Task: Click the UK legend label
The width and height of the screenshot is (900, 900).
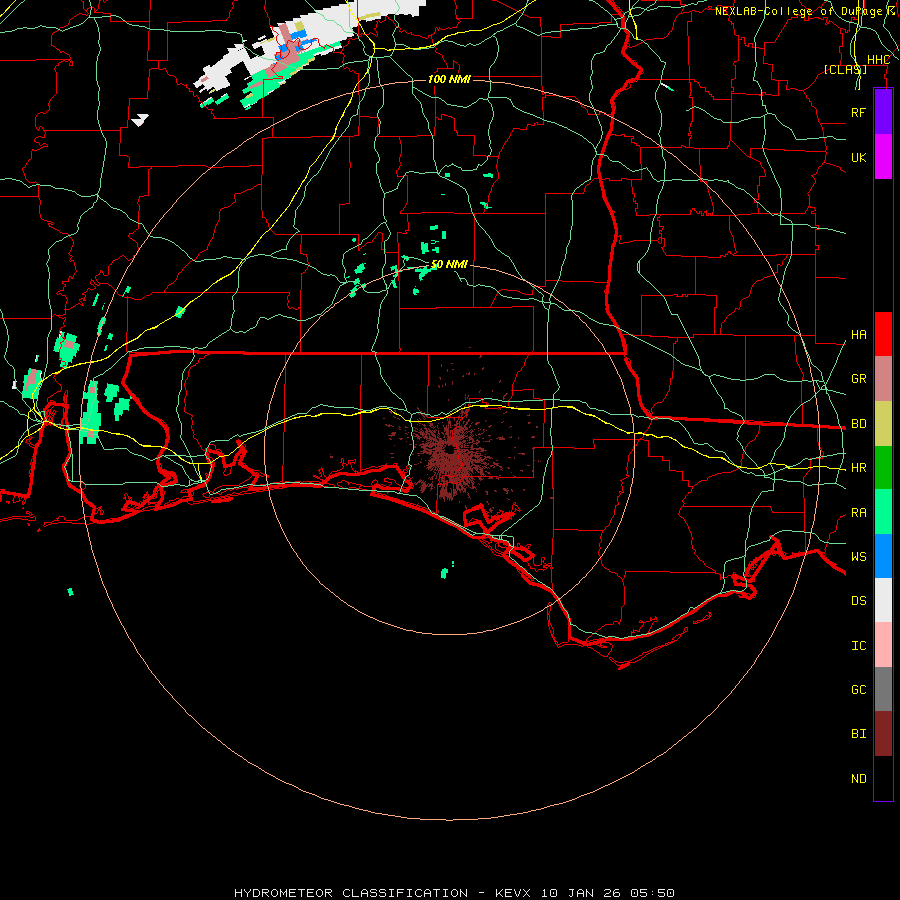Action: [858, 157]
